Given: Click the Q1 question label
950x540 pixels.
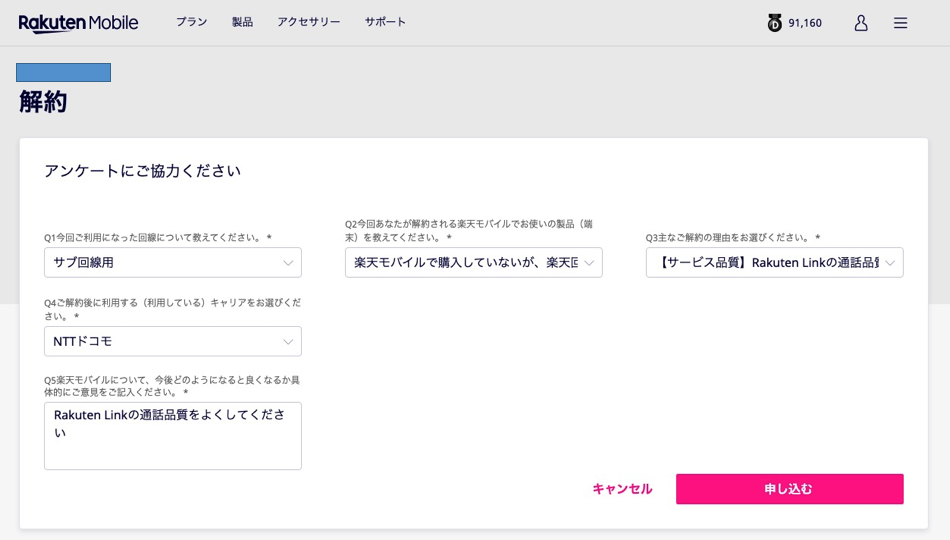Looking at the screenshot, I should click(158, 238).
